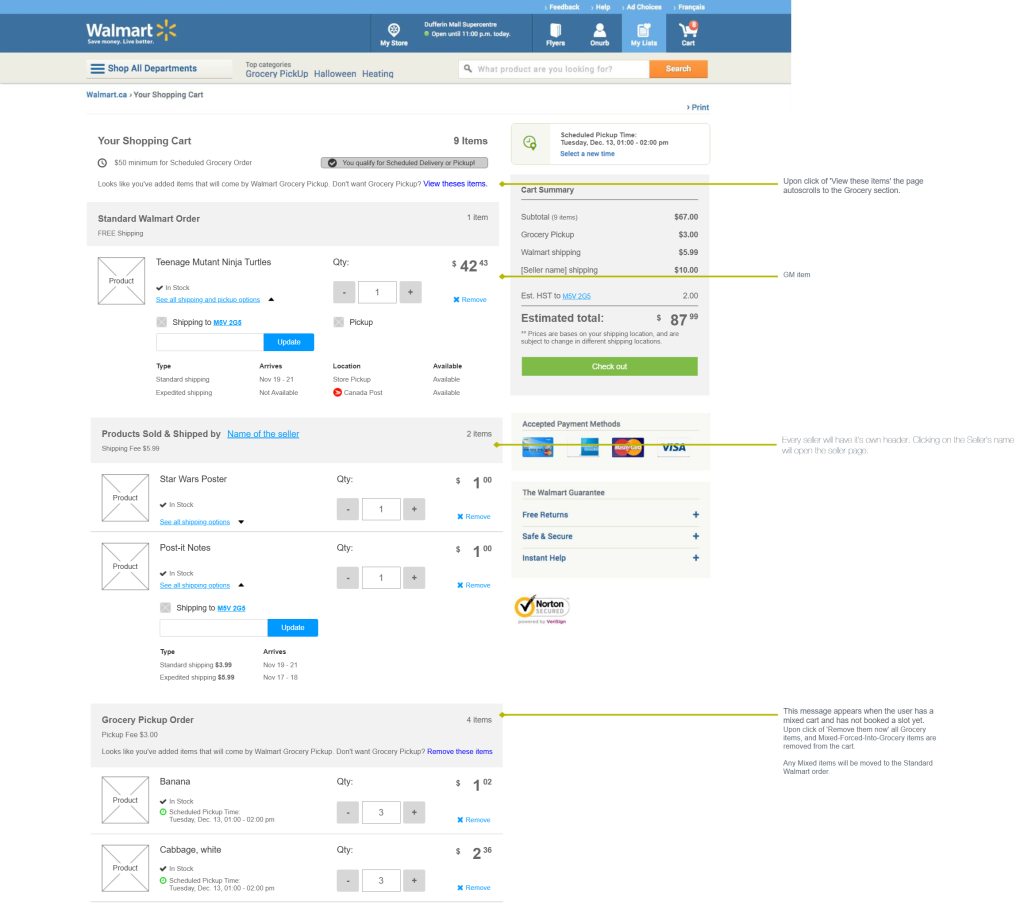Click the $50 minimum clock icon
Image resolution: width=1024 pixels, height=905 pixels.
103,163
